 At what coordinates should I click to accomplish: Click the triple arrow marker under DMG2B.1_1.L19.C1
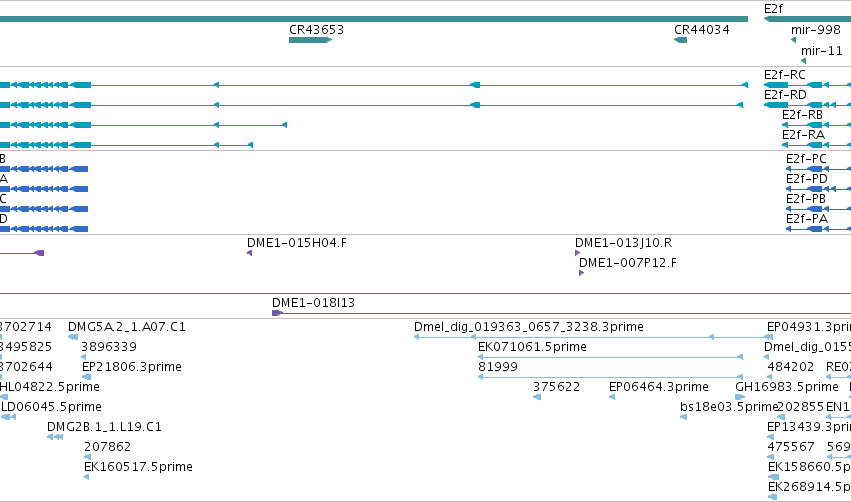pos(55,437)
